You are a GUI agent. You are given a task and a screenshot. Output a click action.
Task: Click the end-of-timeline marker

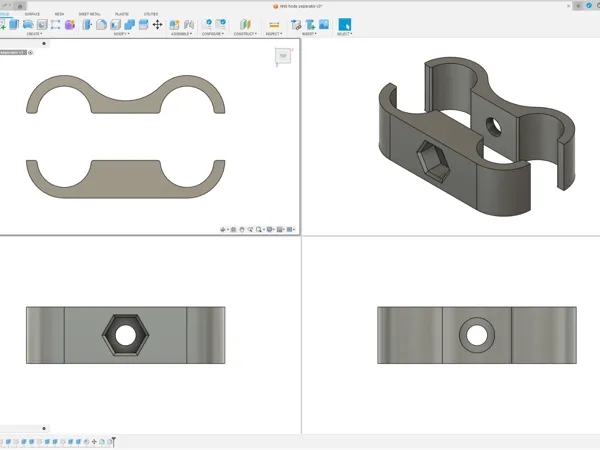click(114, 442)
